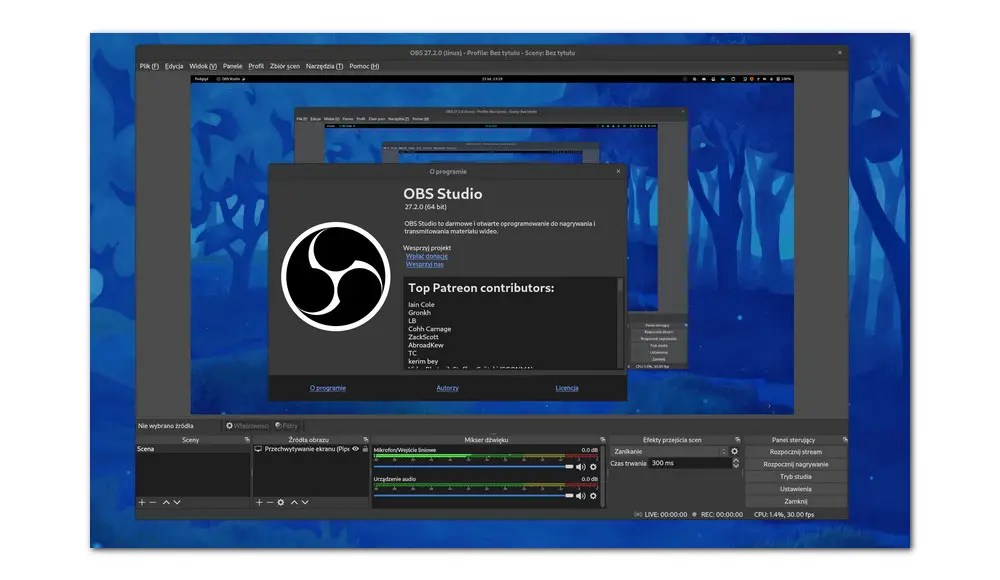The image size is (1000, 580).
Task: Switch to Autorzy tab in dialog
Action: (447, 388)
